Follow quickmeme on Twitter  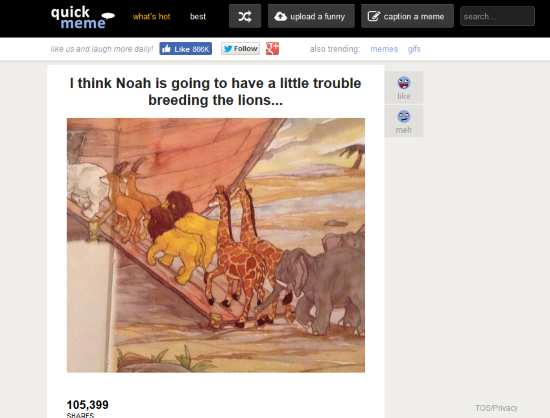241,49
